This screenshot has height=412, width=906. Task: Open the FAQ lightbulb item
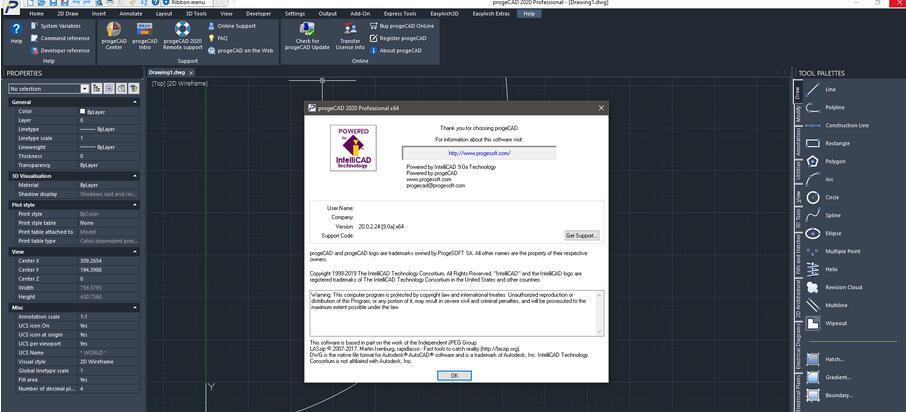tap(218, 38)
